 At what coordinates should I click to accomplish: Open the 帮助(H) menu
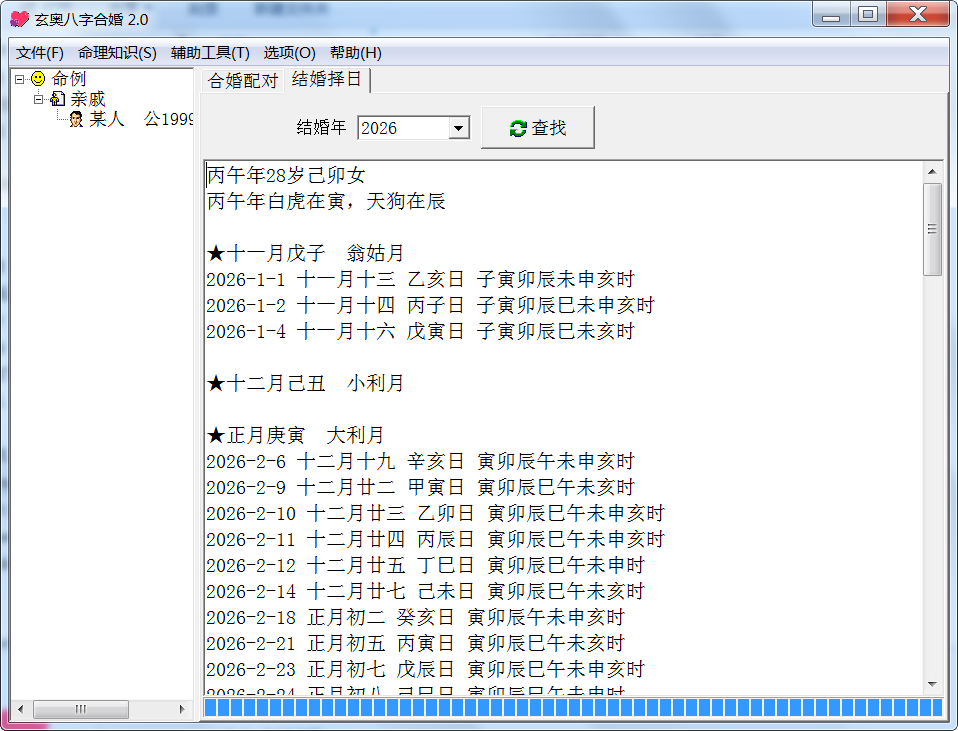(x=356, y=53)
